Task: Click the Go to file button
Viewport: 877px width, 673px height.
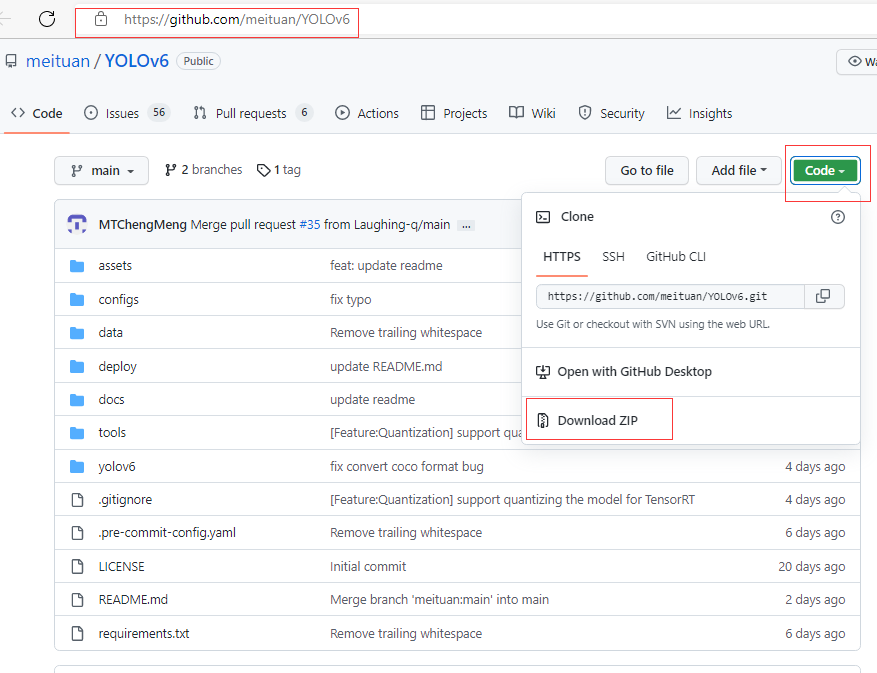Action: point(647,171)
